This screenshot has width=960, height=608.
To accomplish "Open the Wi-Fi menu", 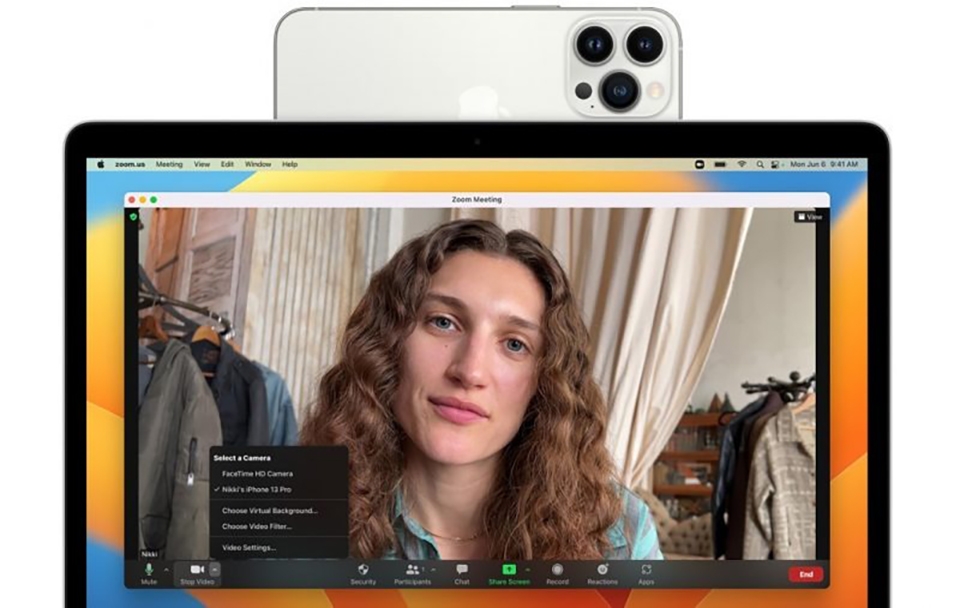I will click(x=741, y=164).
